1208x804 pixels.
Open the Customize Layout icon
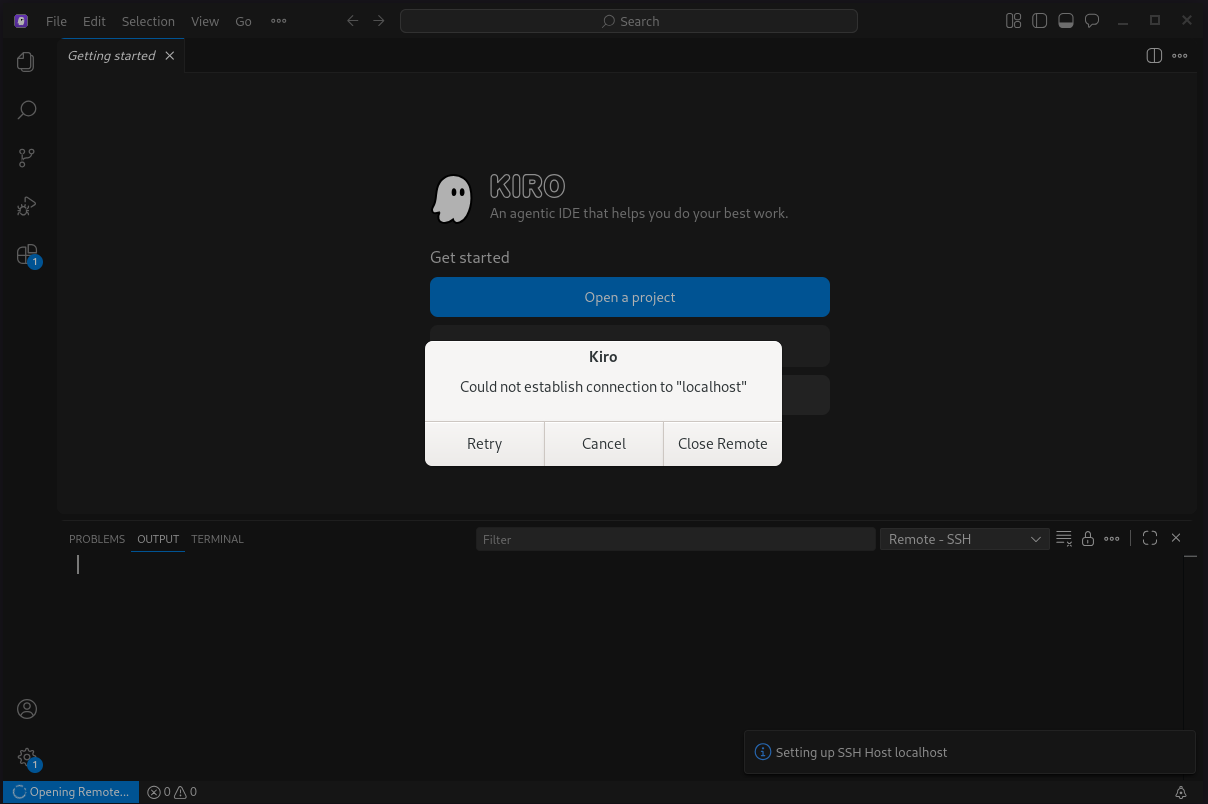[1014, 21]
